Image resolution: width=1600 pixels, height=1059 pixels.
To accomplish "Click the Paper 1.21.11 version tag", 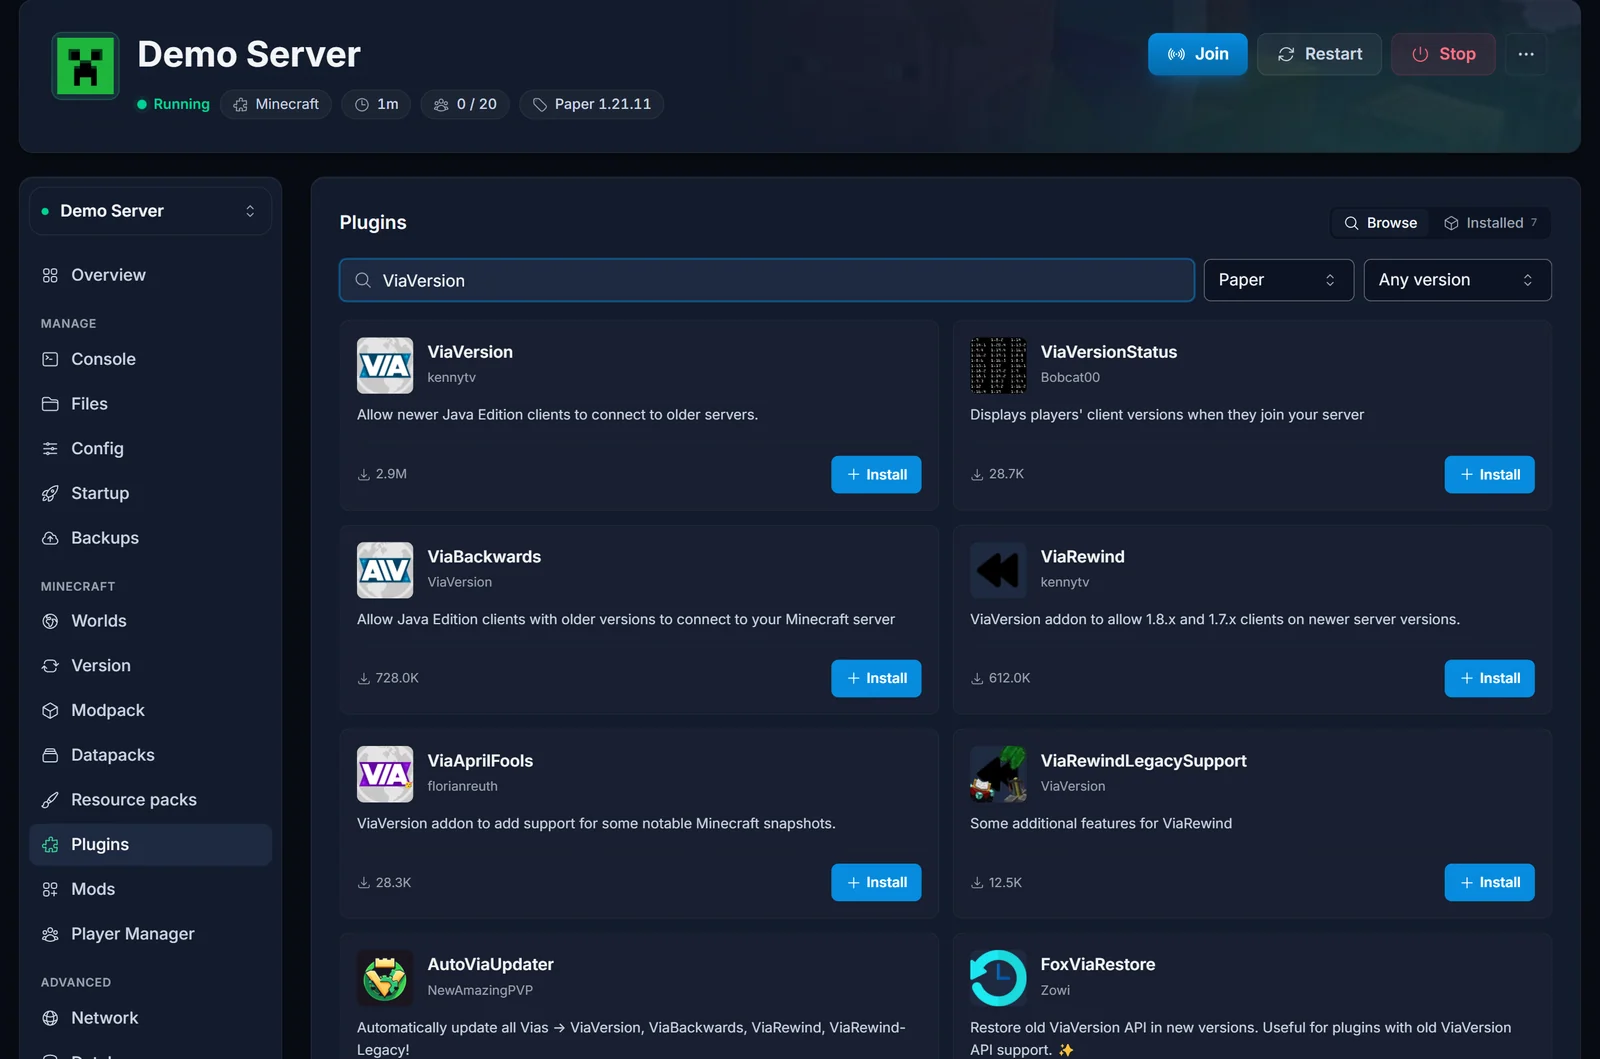I will tap(591, 104).
